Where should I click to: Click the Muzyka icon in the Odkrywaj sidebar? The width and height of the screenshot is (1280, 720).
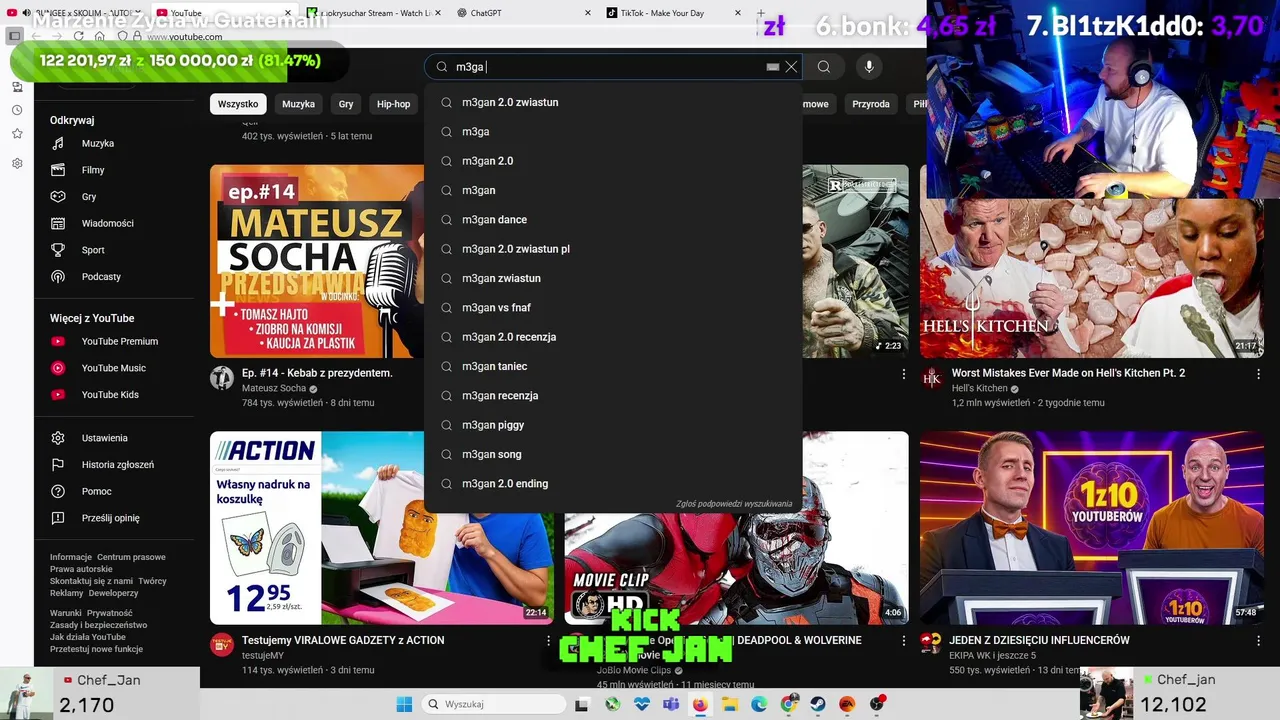tap(58, 143)
